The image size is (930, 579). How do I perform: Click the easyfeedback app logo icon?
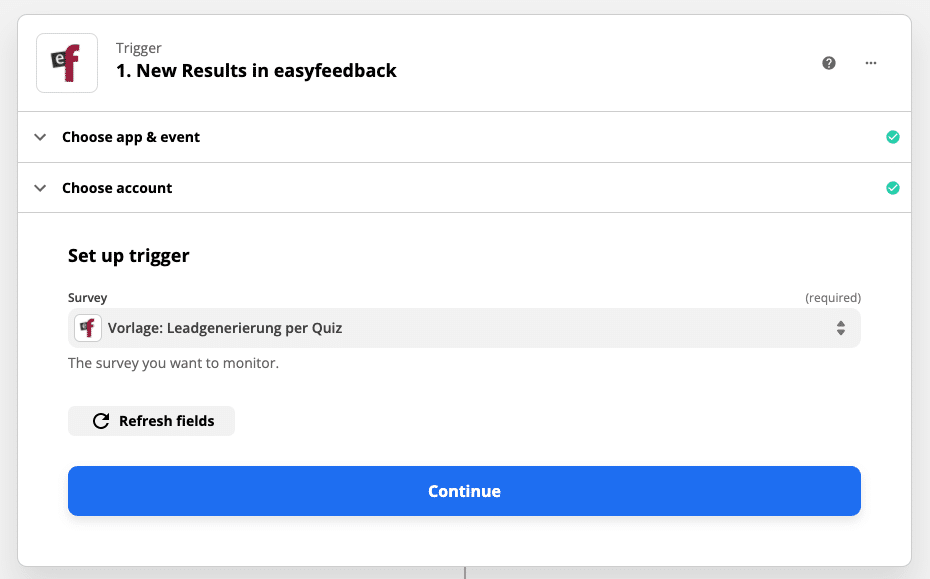pyautogui.click(x=66, y=62)
